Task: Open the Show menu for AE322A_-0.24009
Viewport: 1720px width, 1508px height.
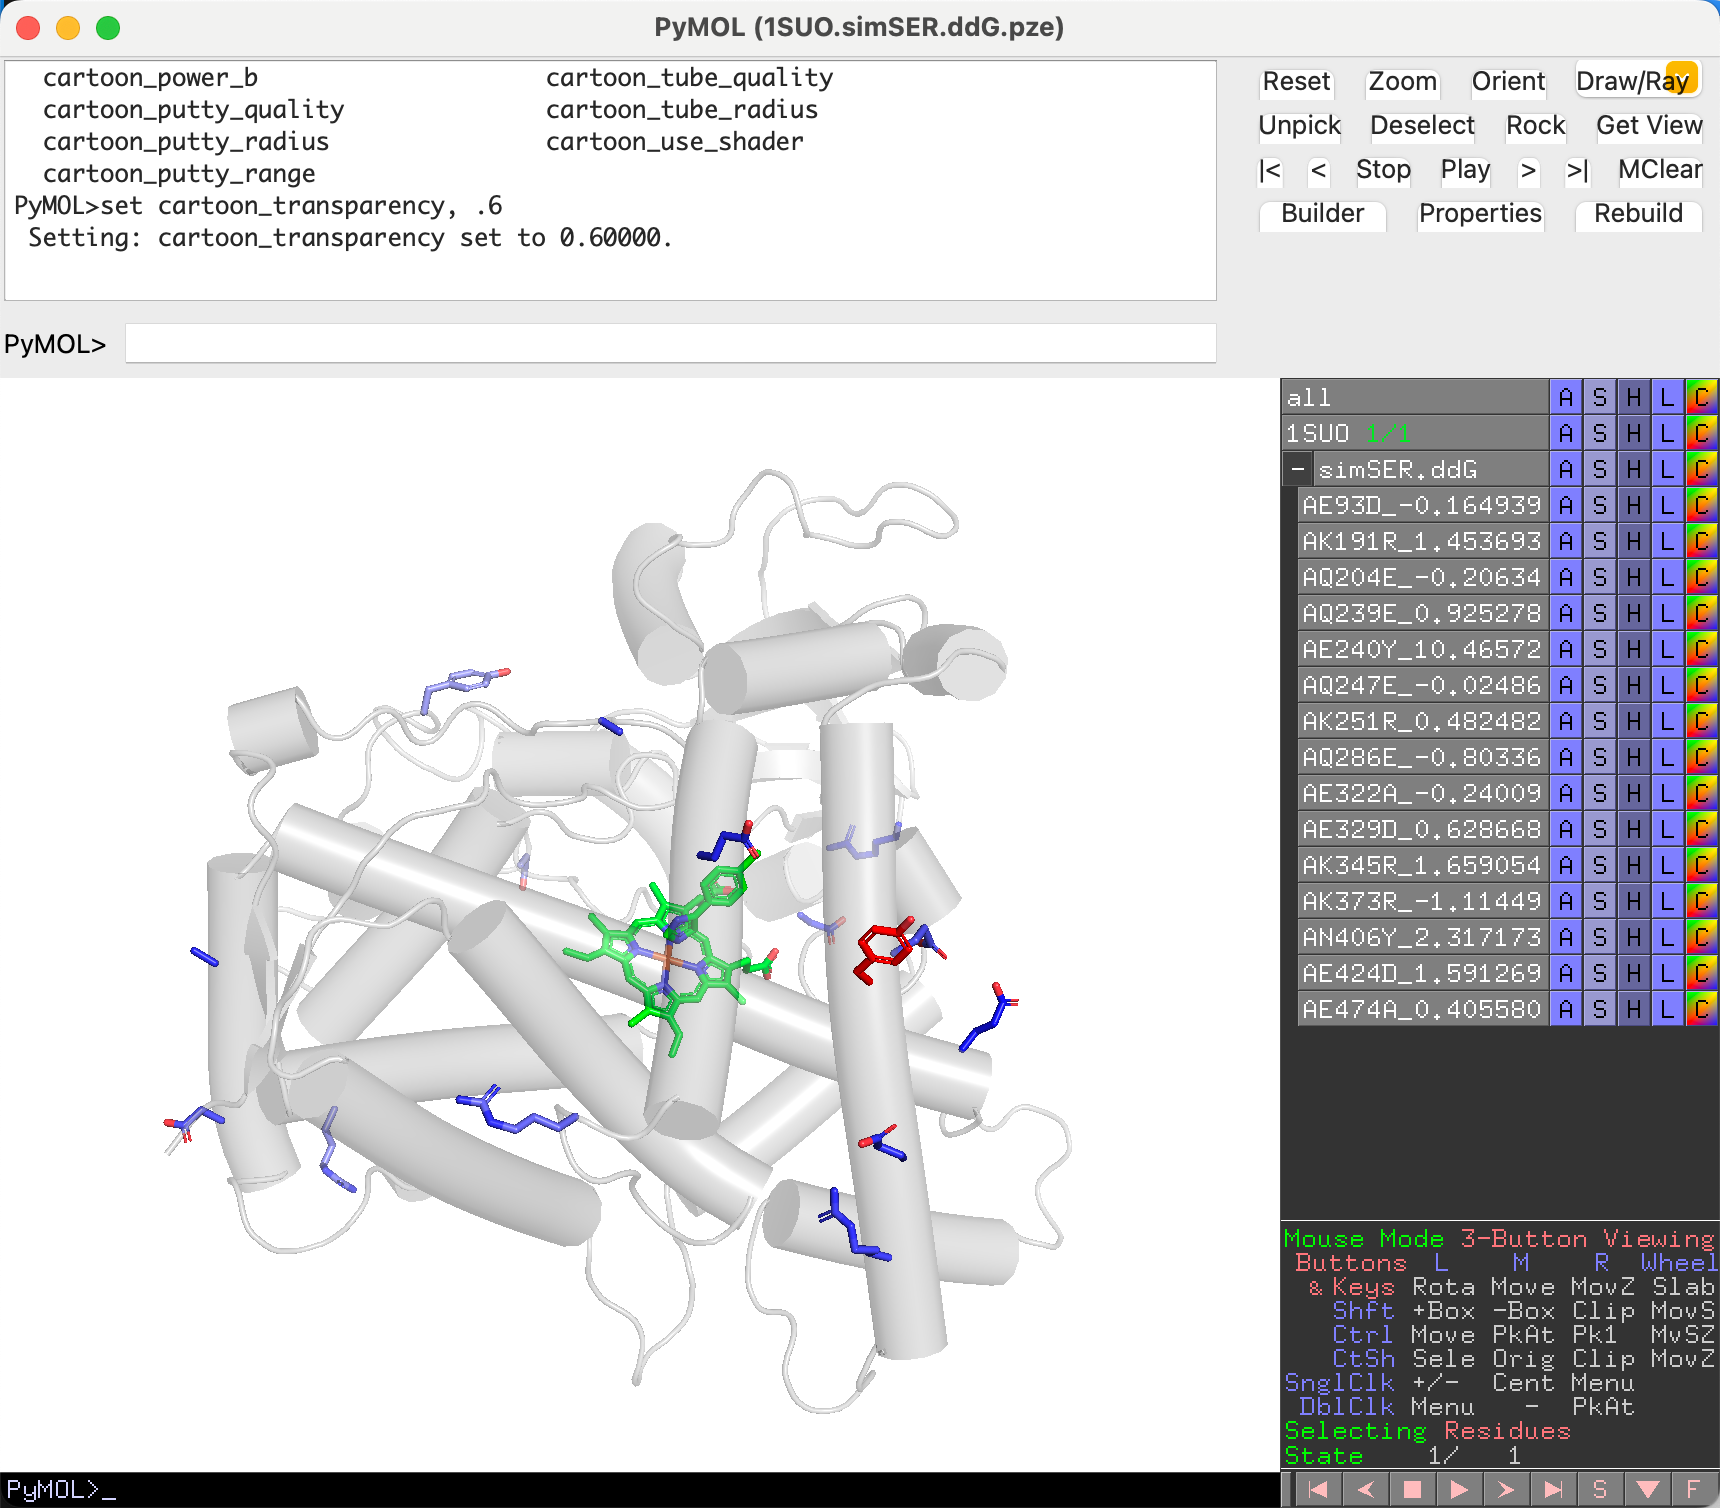Action: pyautogui.click(x=1600, y=793)
